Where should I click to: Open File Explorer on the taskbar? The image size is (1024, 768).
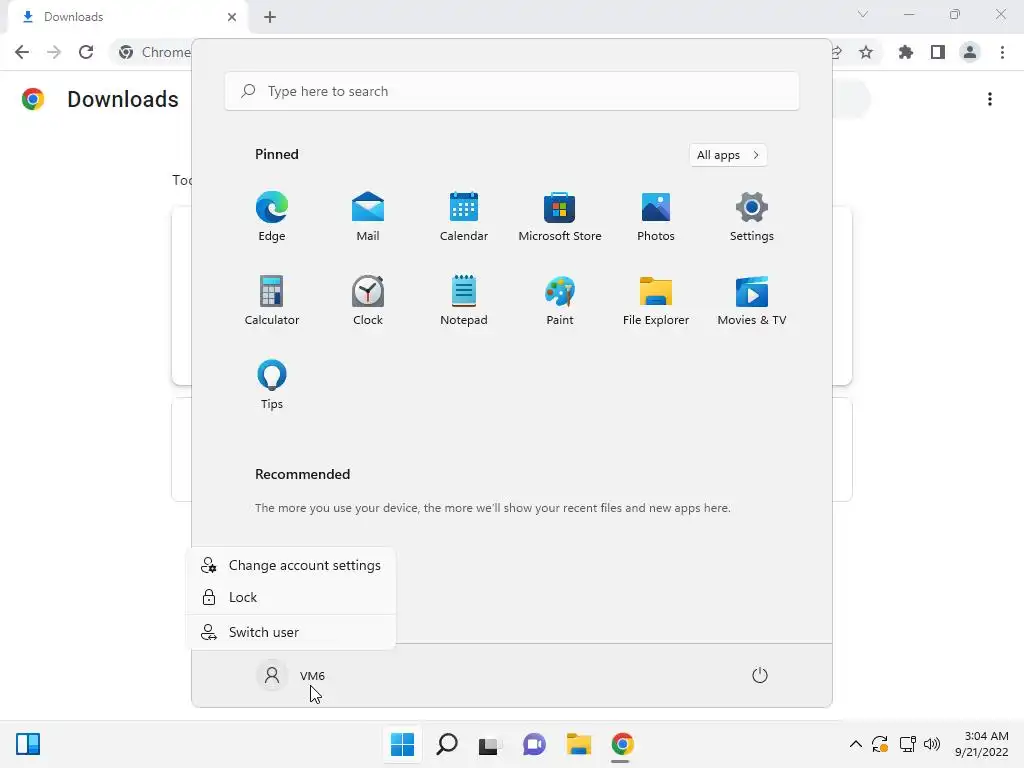579,744
